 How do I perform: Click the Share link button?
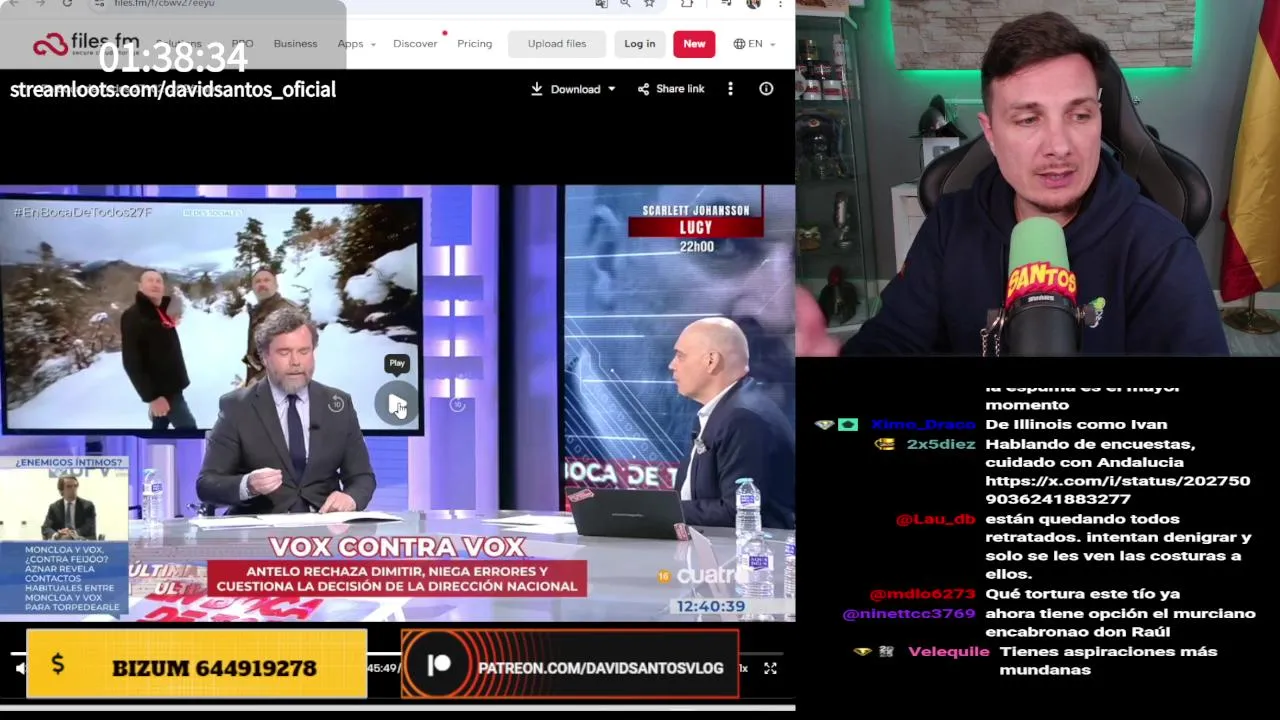(x=671, y=89)
